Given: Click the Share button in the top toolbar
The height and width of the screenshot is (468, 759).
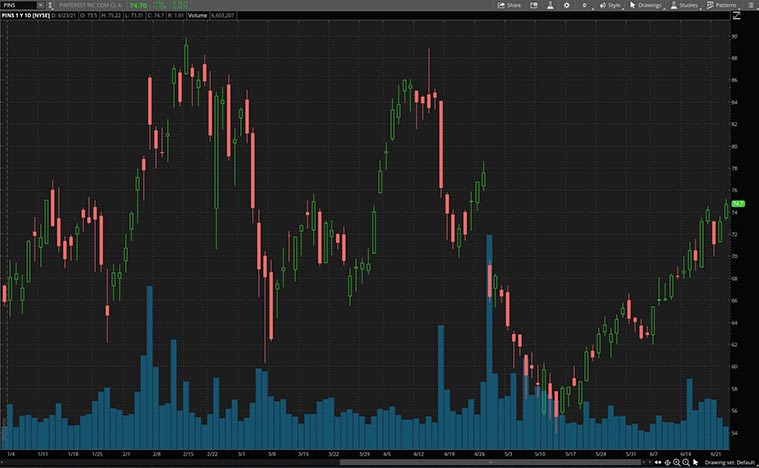Looking at the screenshot, I should 510,5.
